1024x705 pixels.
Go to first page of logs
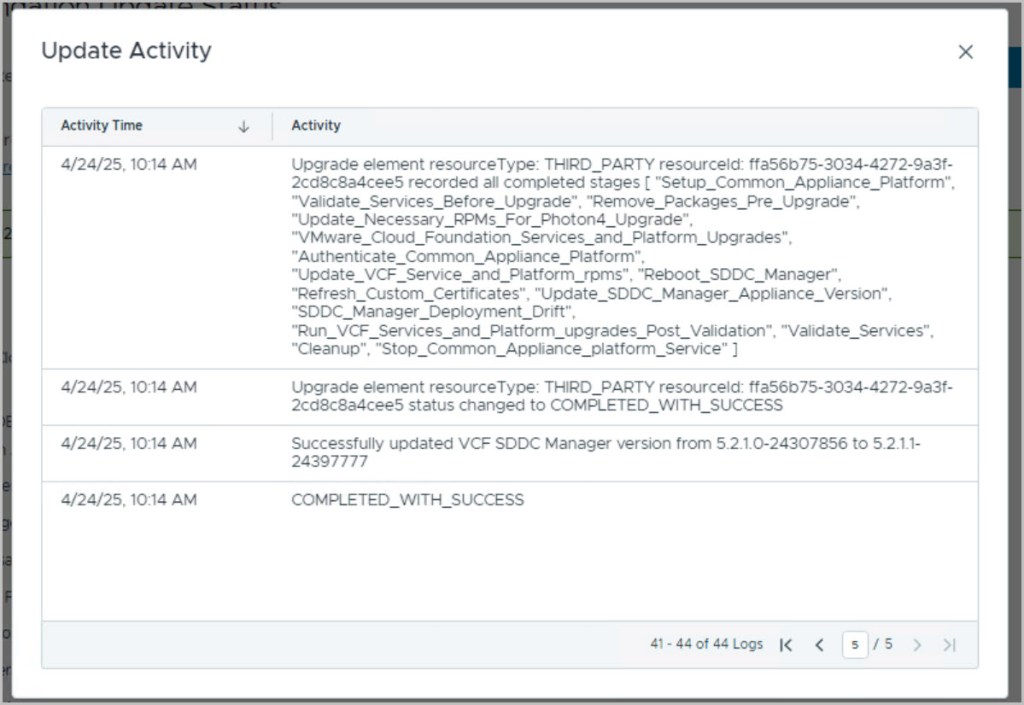click(786, 645)
